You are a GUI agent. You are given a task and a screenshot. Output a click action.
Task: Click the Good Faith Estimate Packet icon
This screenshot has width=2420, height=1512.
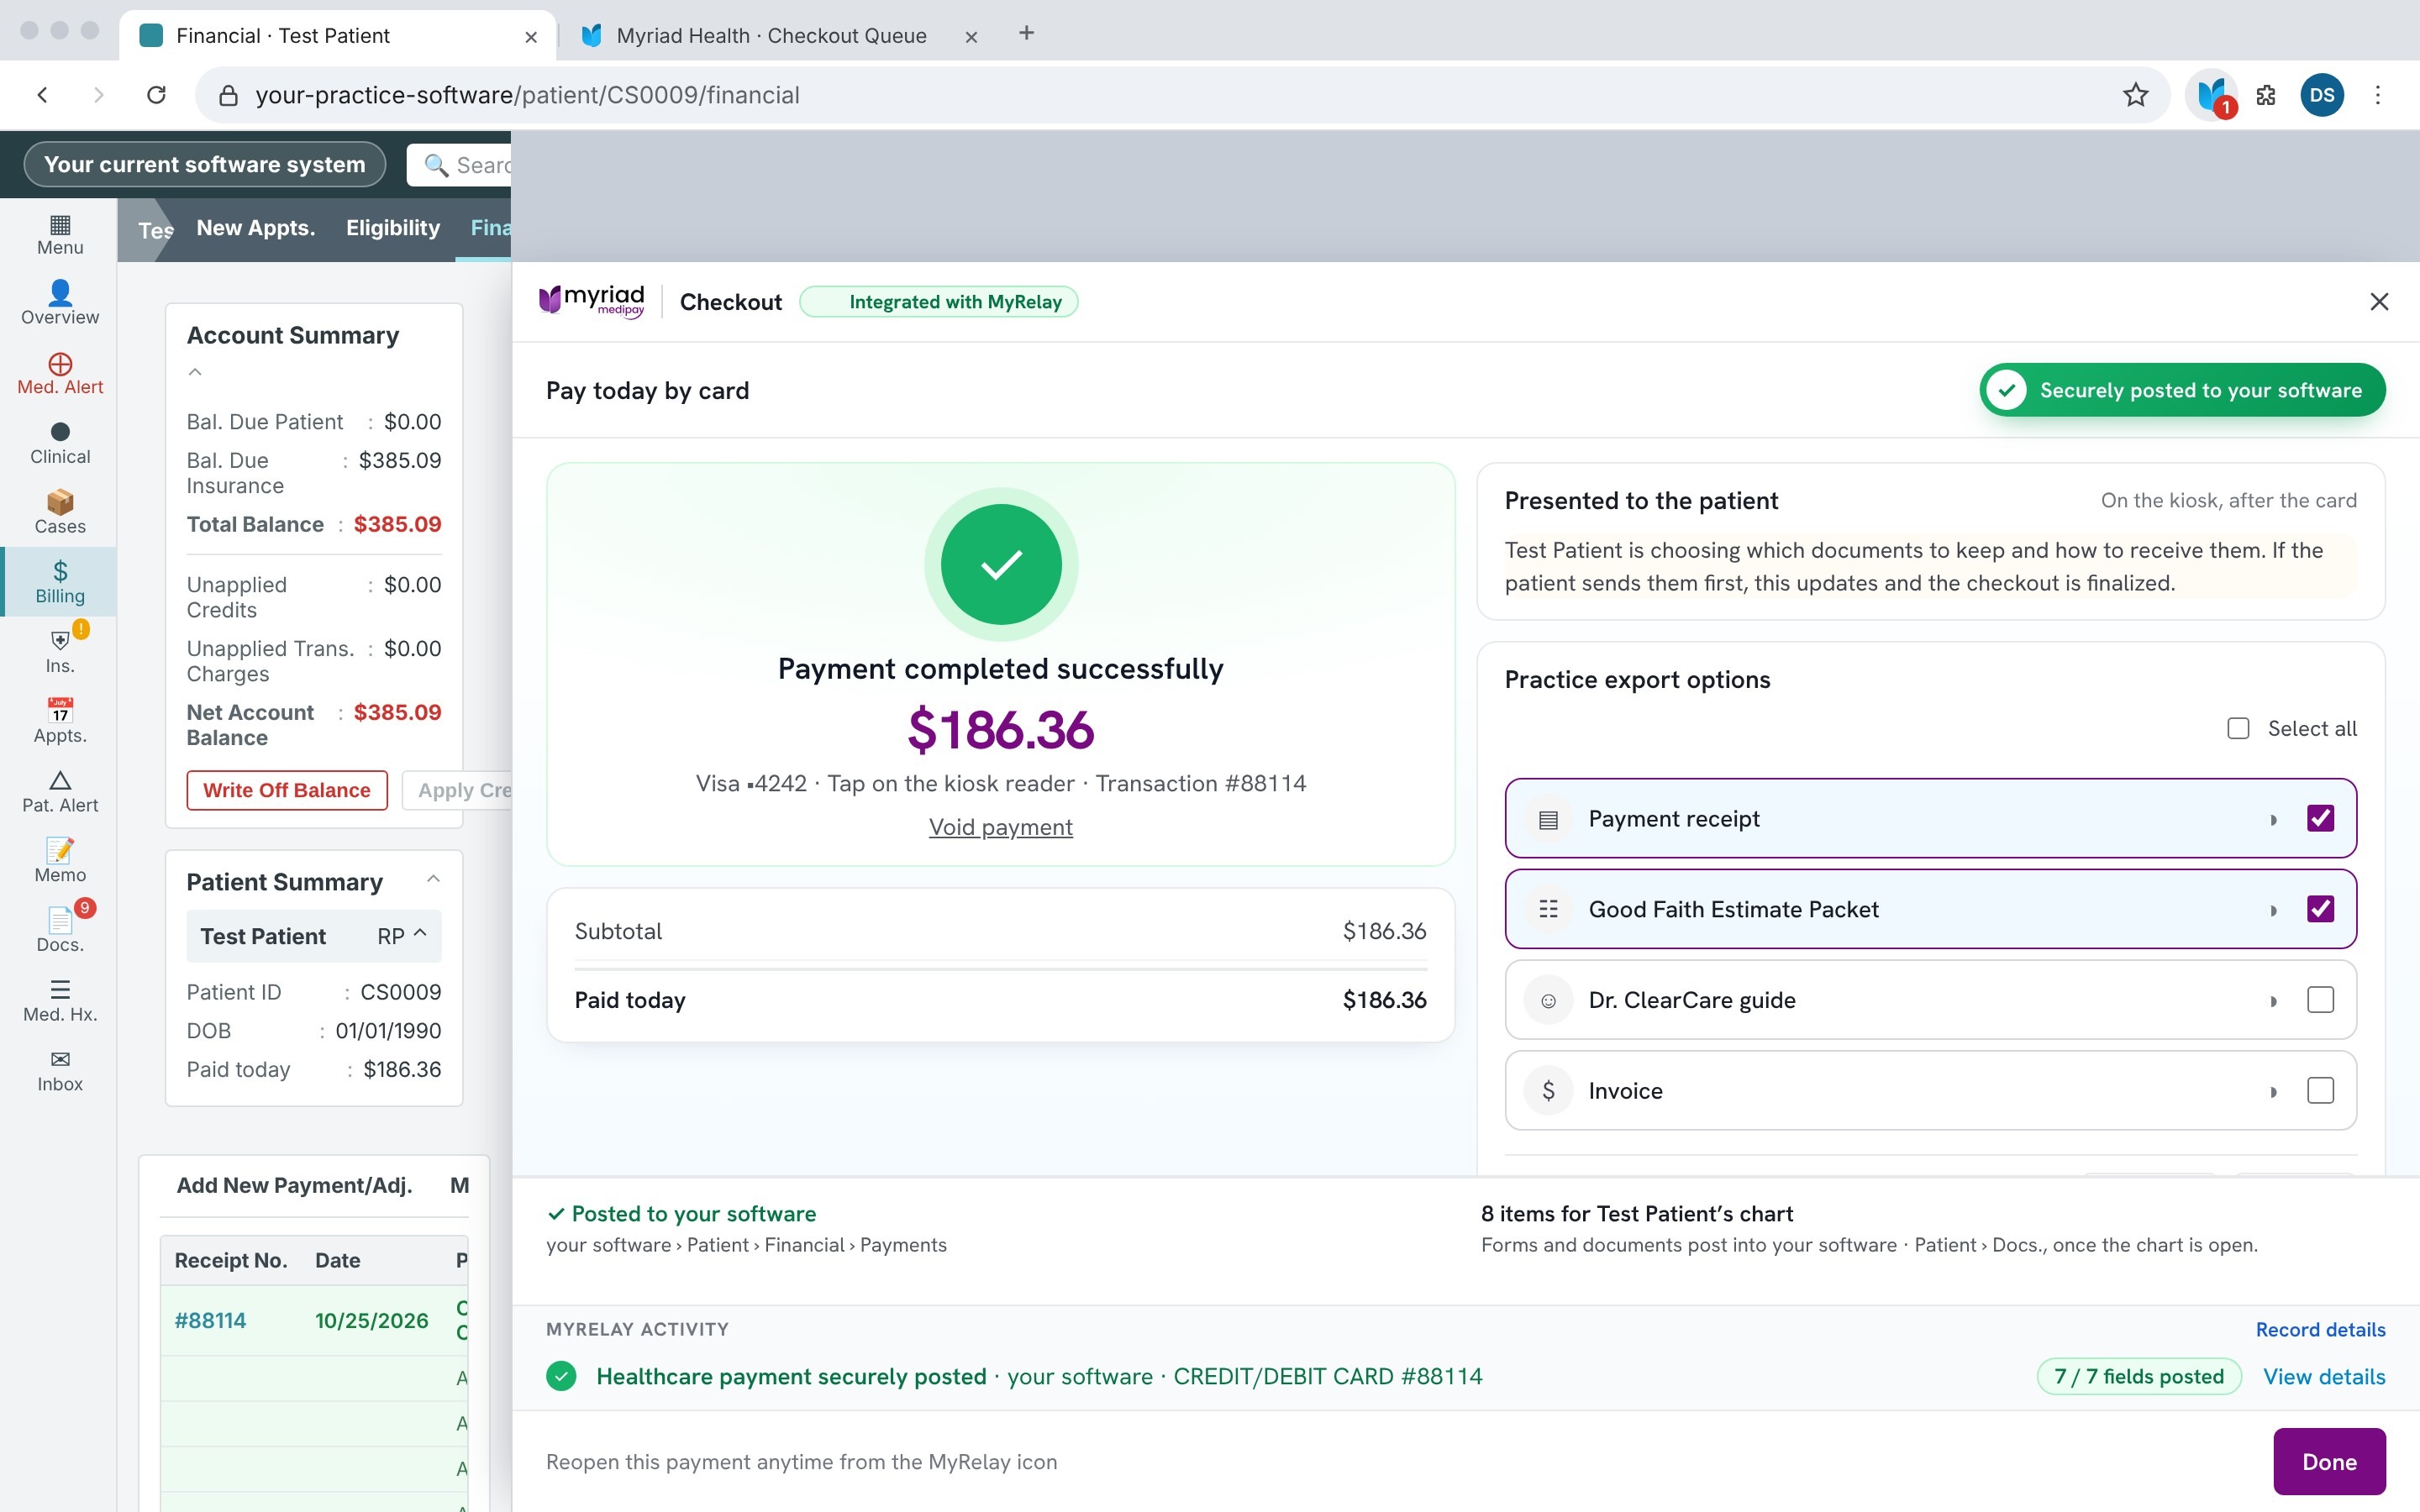coord(1548,909)
